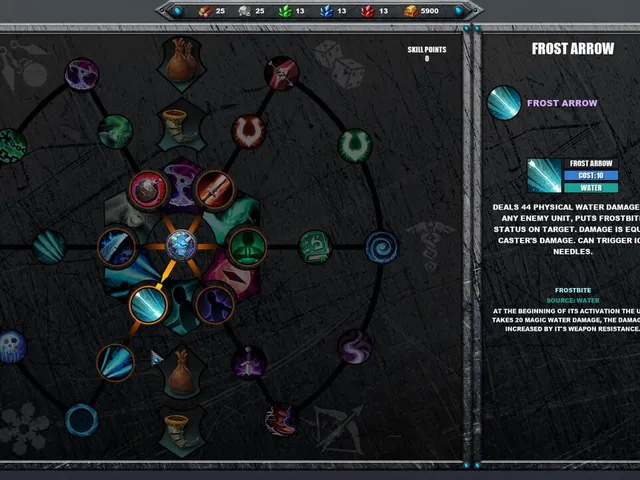This screenshot has width=640, height=480.
Task: Select the blue arrow volley skill node
Action: pos(116,362)
